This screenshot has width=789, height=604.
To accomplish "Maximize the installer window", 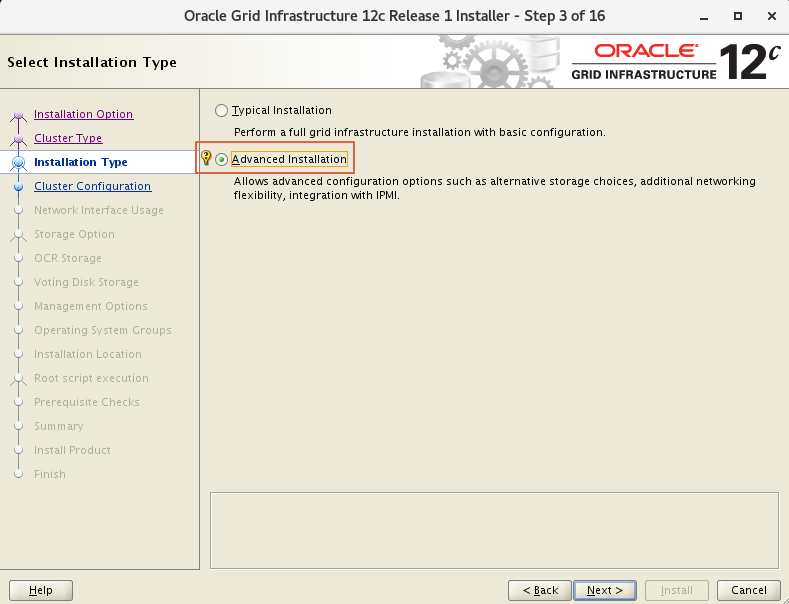I will (x=738, y=16).
